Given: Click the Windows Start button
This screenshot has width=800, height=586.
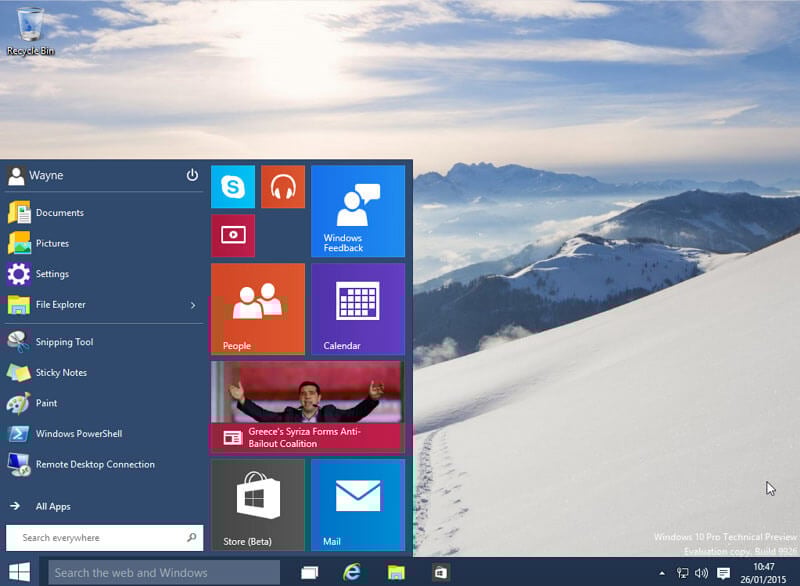Looking at the screenshot, I should click(20, 572).
